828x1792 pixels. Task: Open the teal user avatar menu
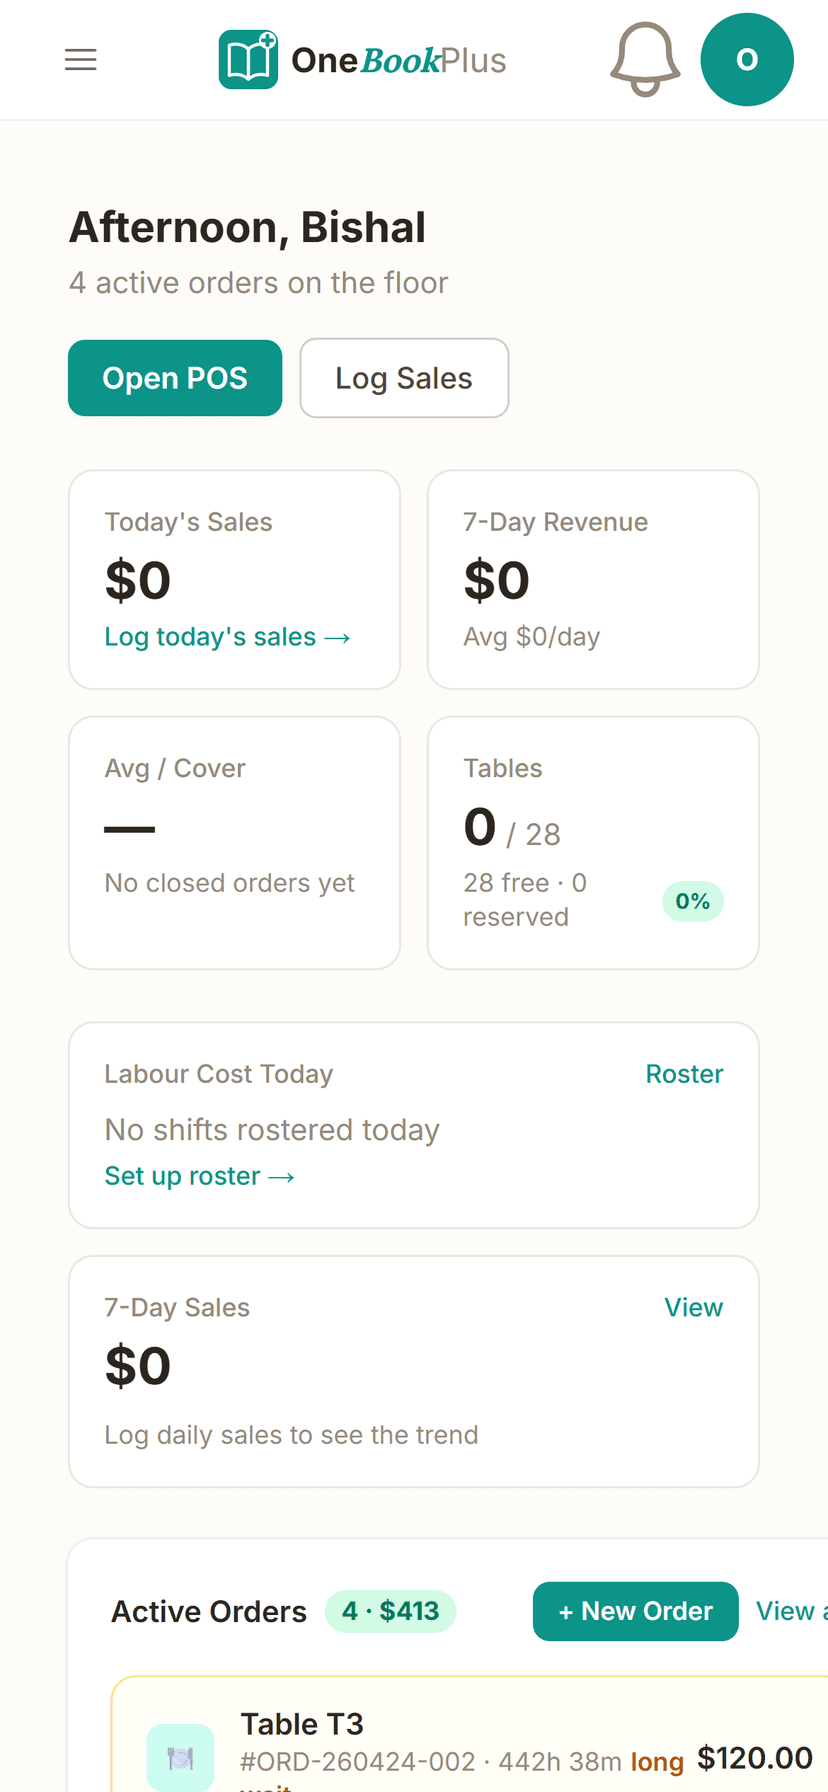point(747,60)
